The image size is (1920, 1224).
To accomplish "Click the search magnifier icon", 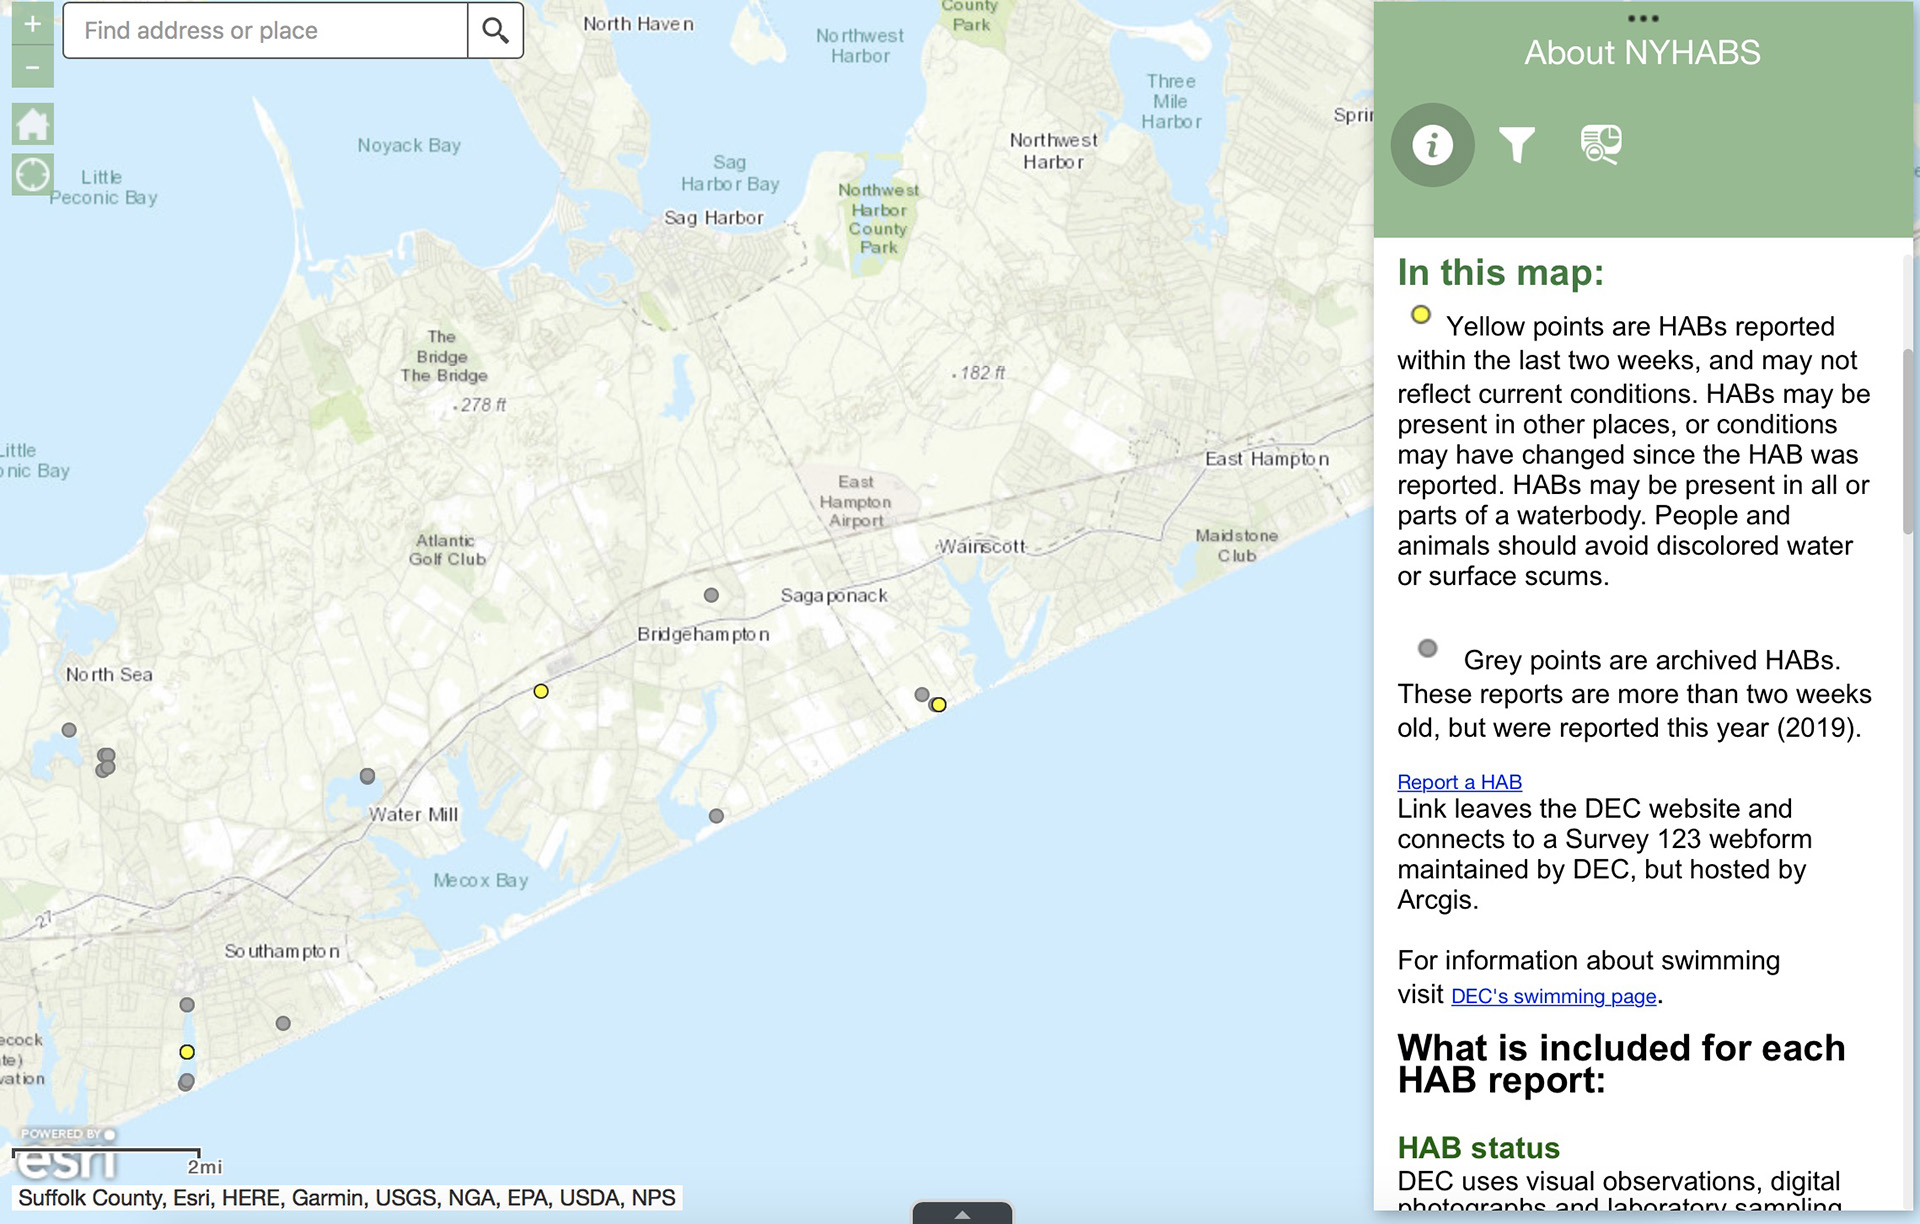I will pos(495,31).
